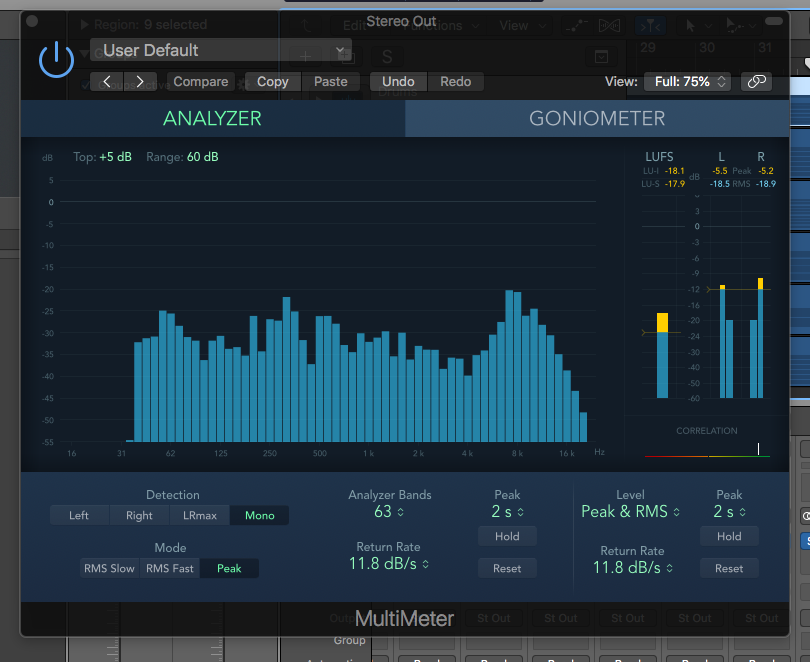This screenshot has height=662, width=810.
Task: Select Peak analyzer mode
Action: click(x=229, y=569)
